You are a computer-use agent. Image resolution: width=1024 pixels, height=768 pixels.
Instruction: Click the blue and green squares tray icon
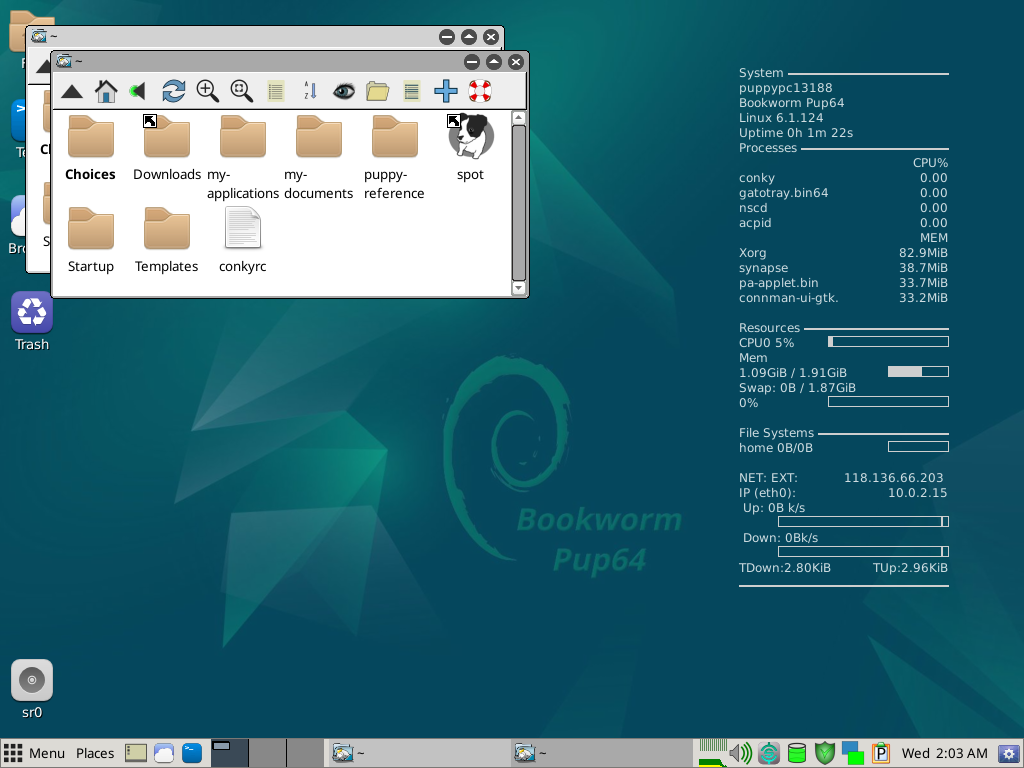853,753
